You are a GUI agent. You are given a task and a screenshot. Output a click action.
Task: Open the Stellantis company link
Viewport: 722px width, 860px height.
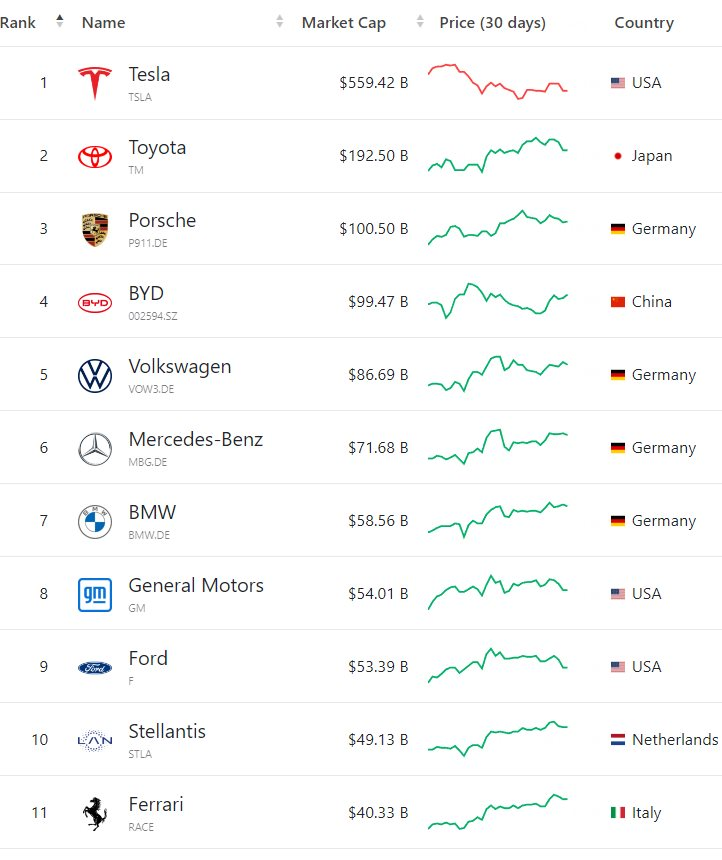(167, 732)
